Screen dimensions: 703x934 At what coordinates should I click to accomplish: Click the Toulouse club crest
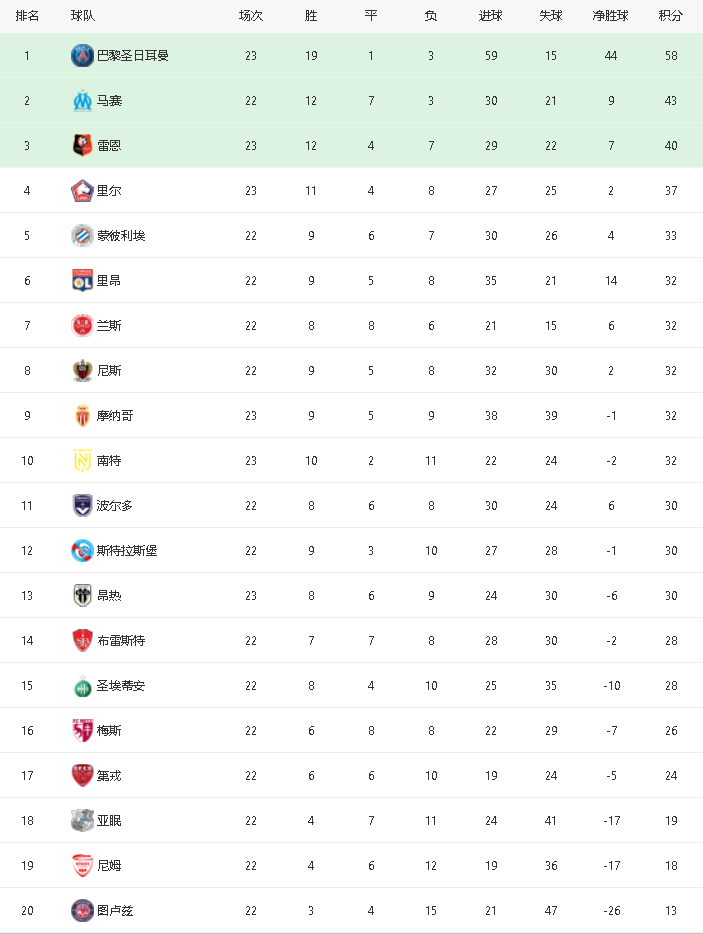(x=82, y=911)
